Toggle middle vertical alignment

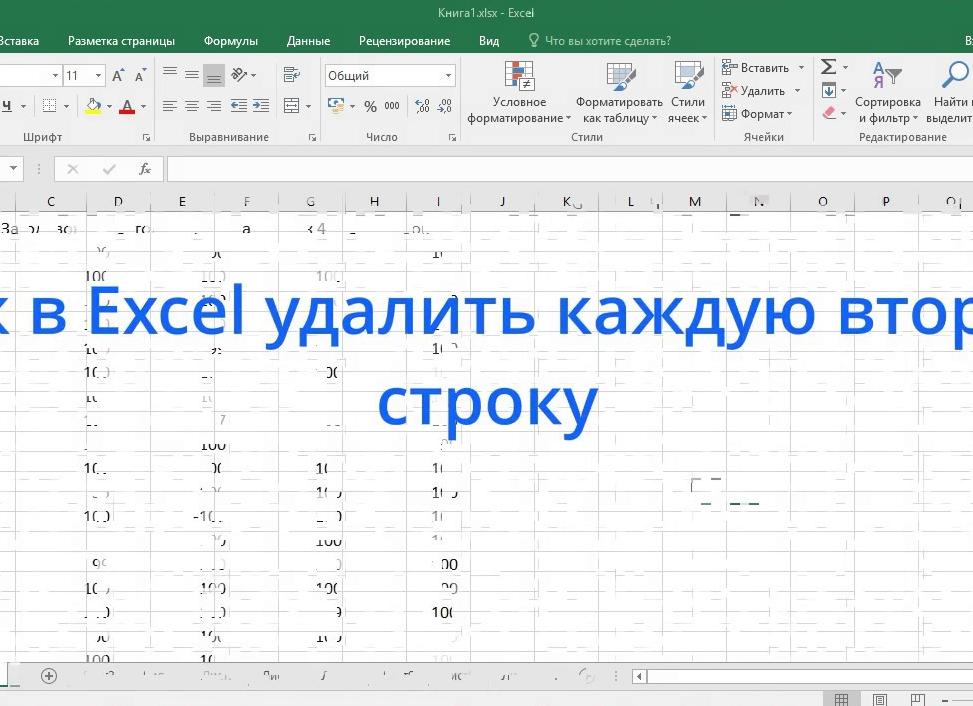tap(190, 75)
